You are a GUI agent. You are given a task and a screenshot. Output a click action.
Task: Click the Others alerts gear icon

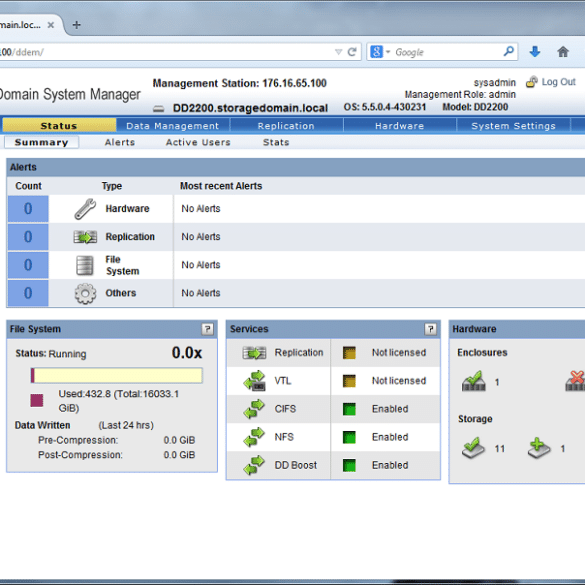click(85, 294)
